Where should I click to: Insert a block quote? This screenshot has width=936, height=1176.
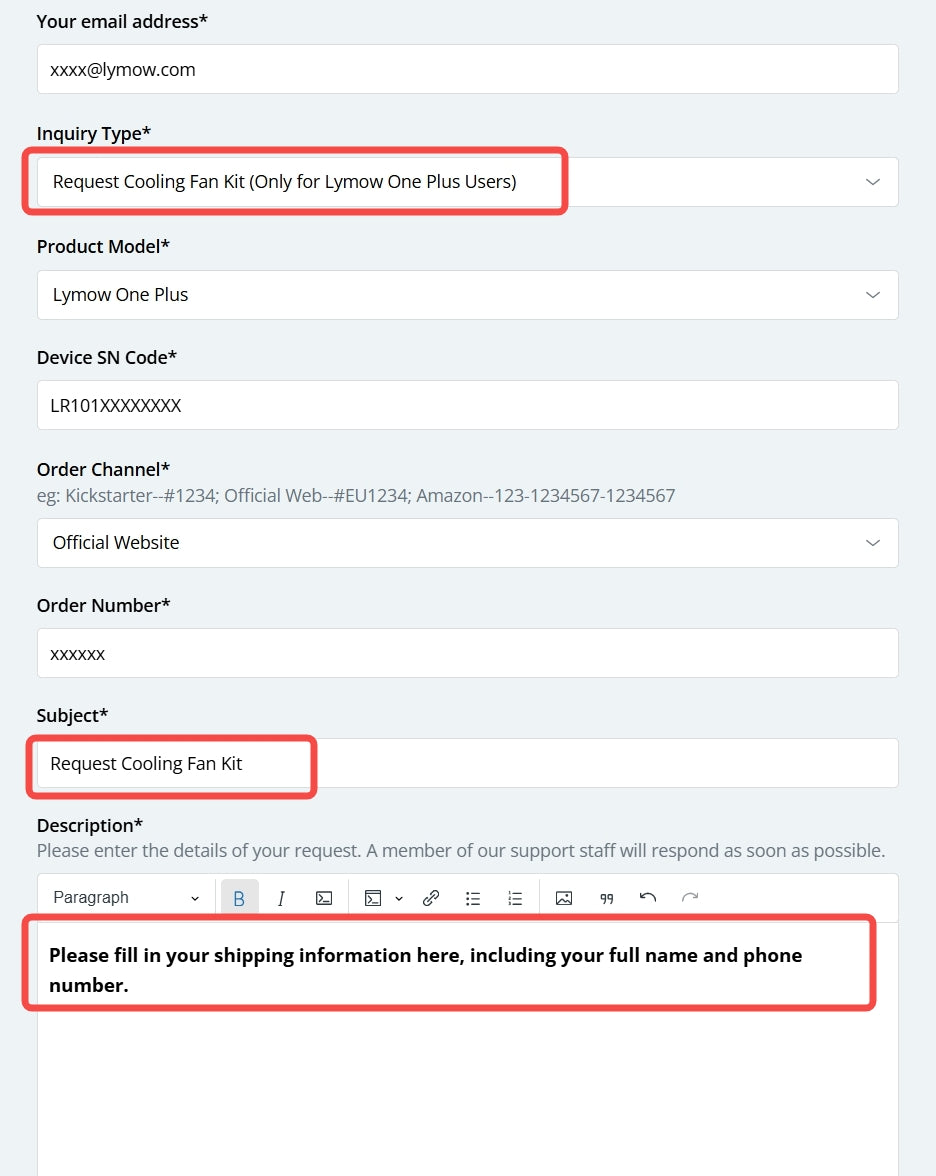[606, 898]
